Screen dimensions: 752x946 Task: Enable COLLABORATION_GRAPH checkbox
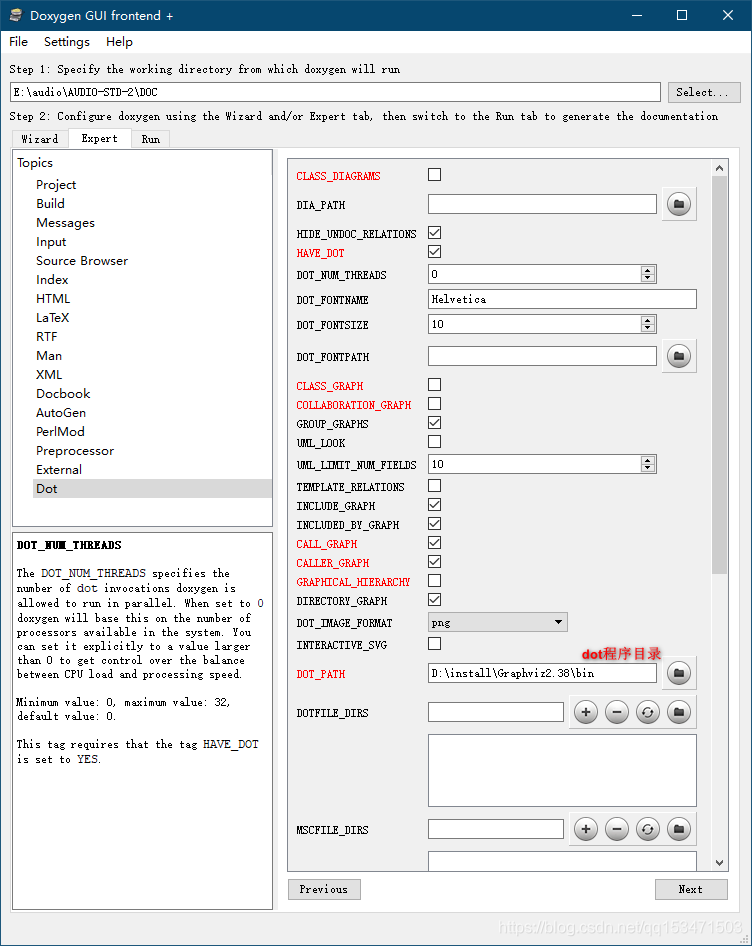click(435, 404)
